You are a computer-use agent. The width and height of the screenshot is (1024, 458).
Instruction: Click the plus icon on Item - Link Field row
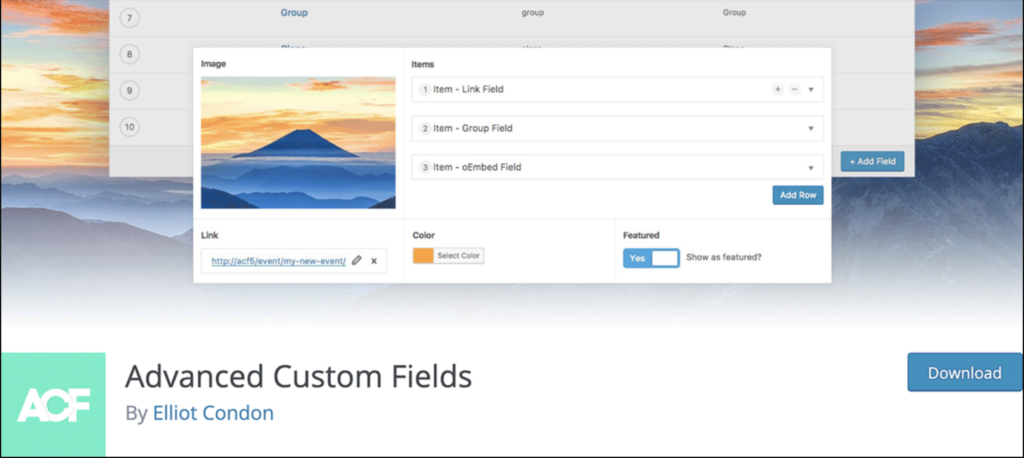[x=777, y=89]
